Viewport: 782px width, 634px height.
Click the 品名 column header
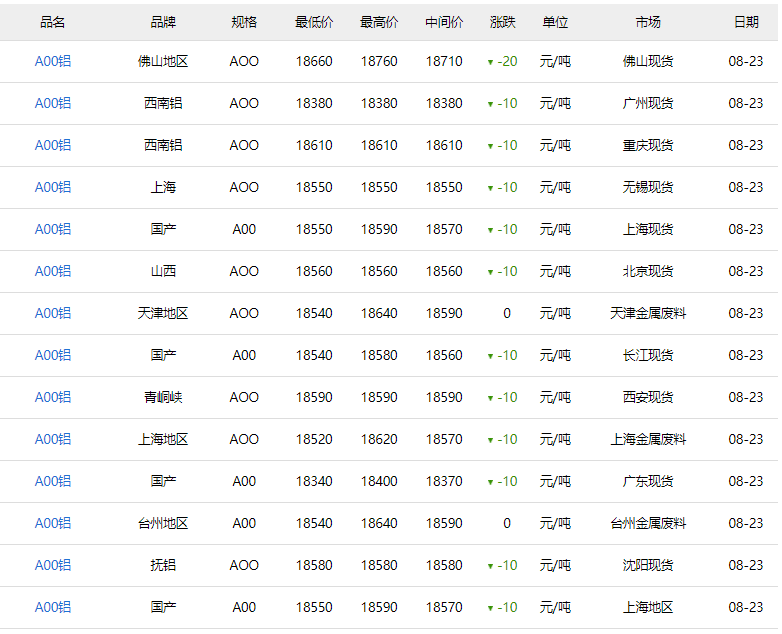tap(53, 22)
